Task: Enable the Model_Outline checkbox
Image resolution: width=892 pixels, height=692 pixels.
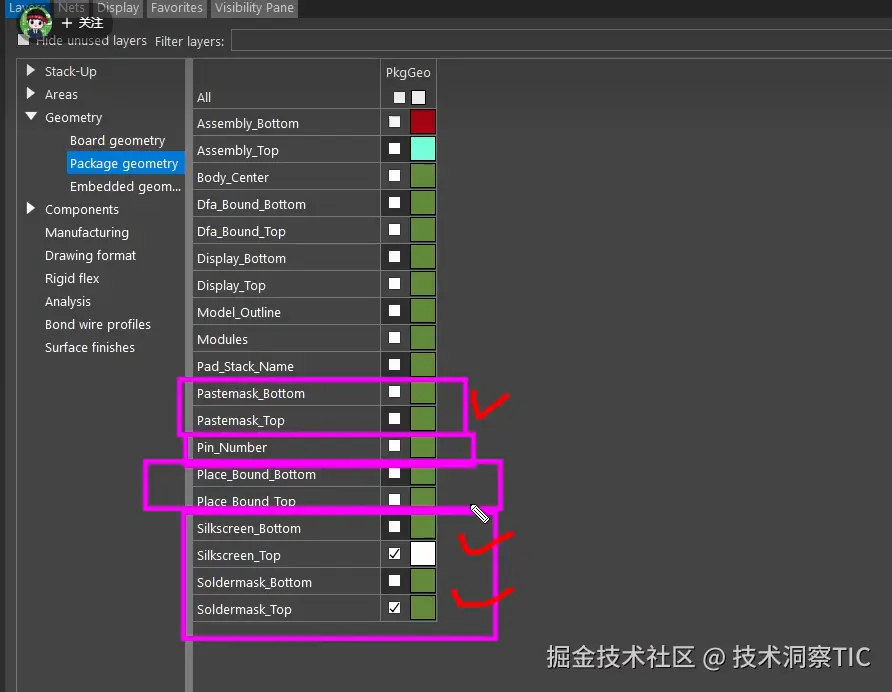Action: (x=394, y=311)
